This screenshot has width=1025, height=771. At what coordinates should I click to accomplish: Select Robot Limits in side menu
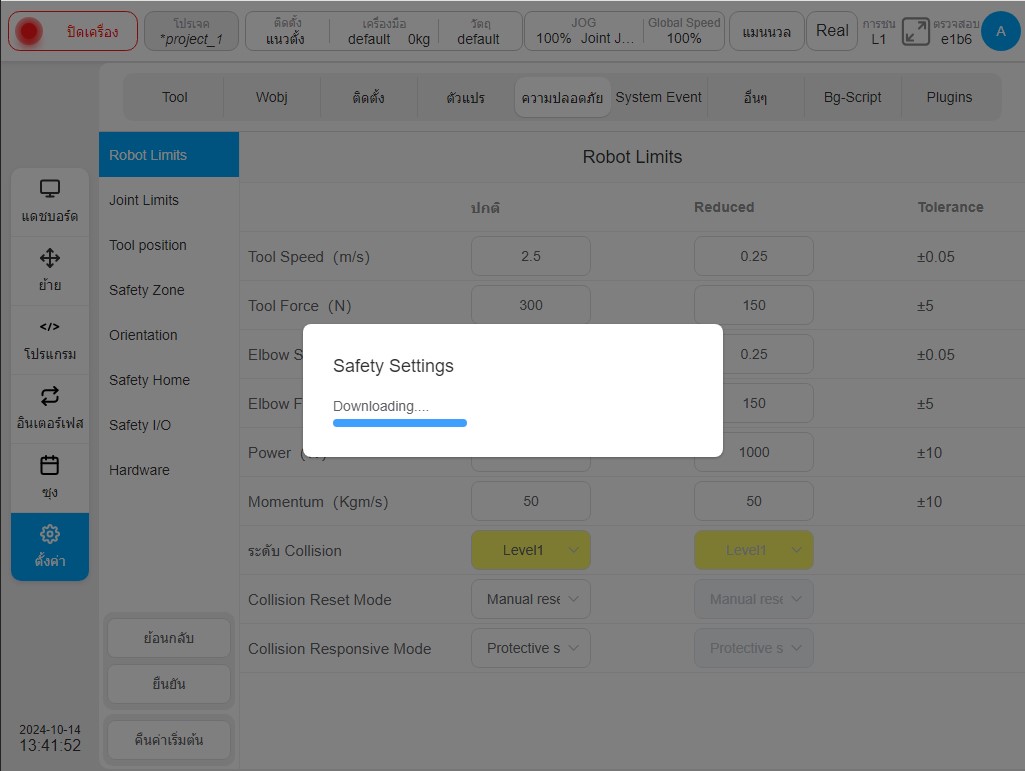click(169, 155)
